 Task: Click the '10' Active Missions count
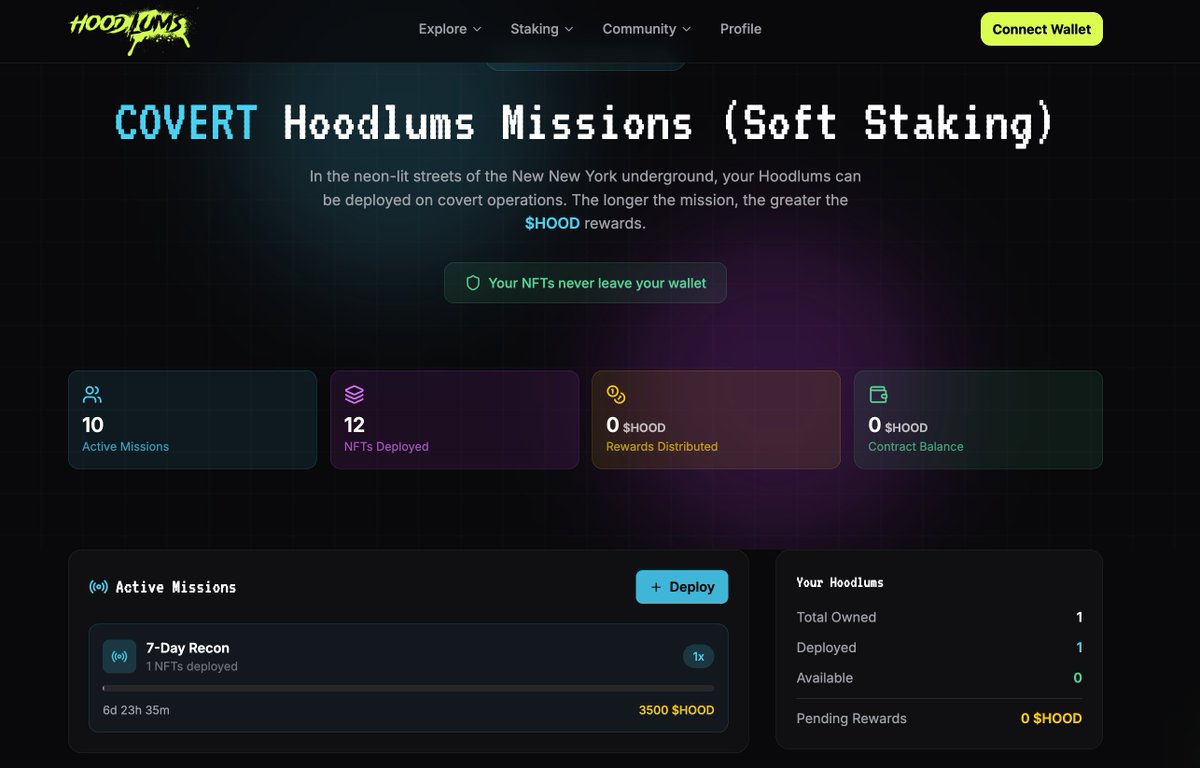pyautogui.click(x=93, y=425)
